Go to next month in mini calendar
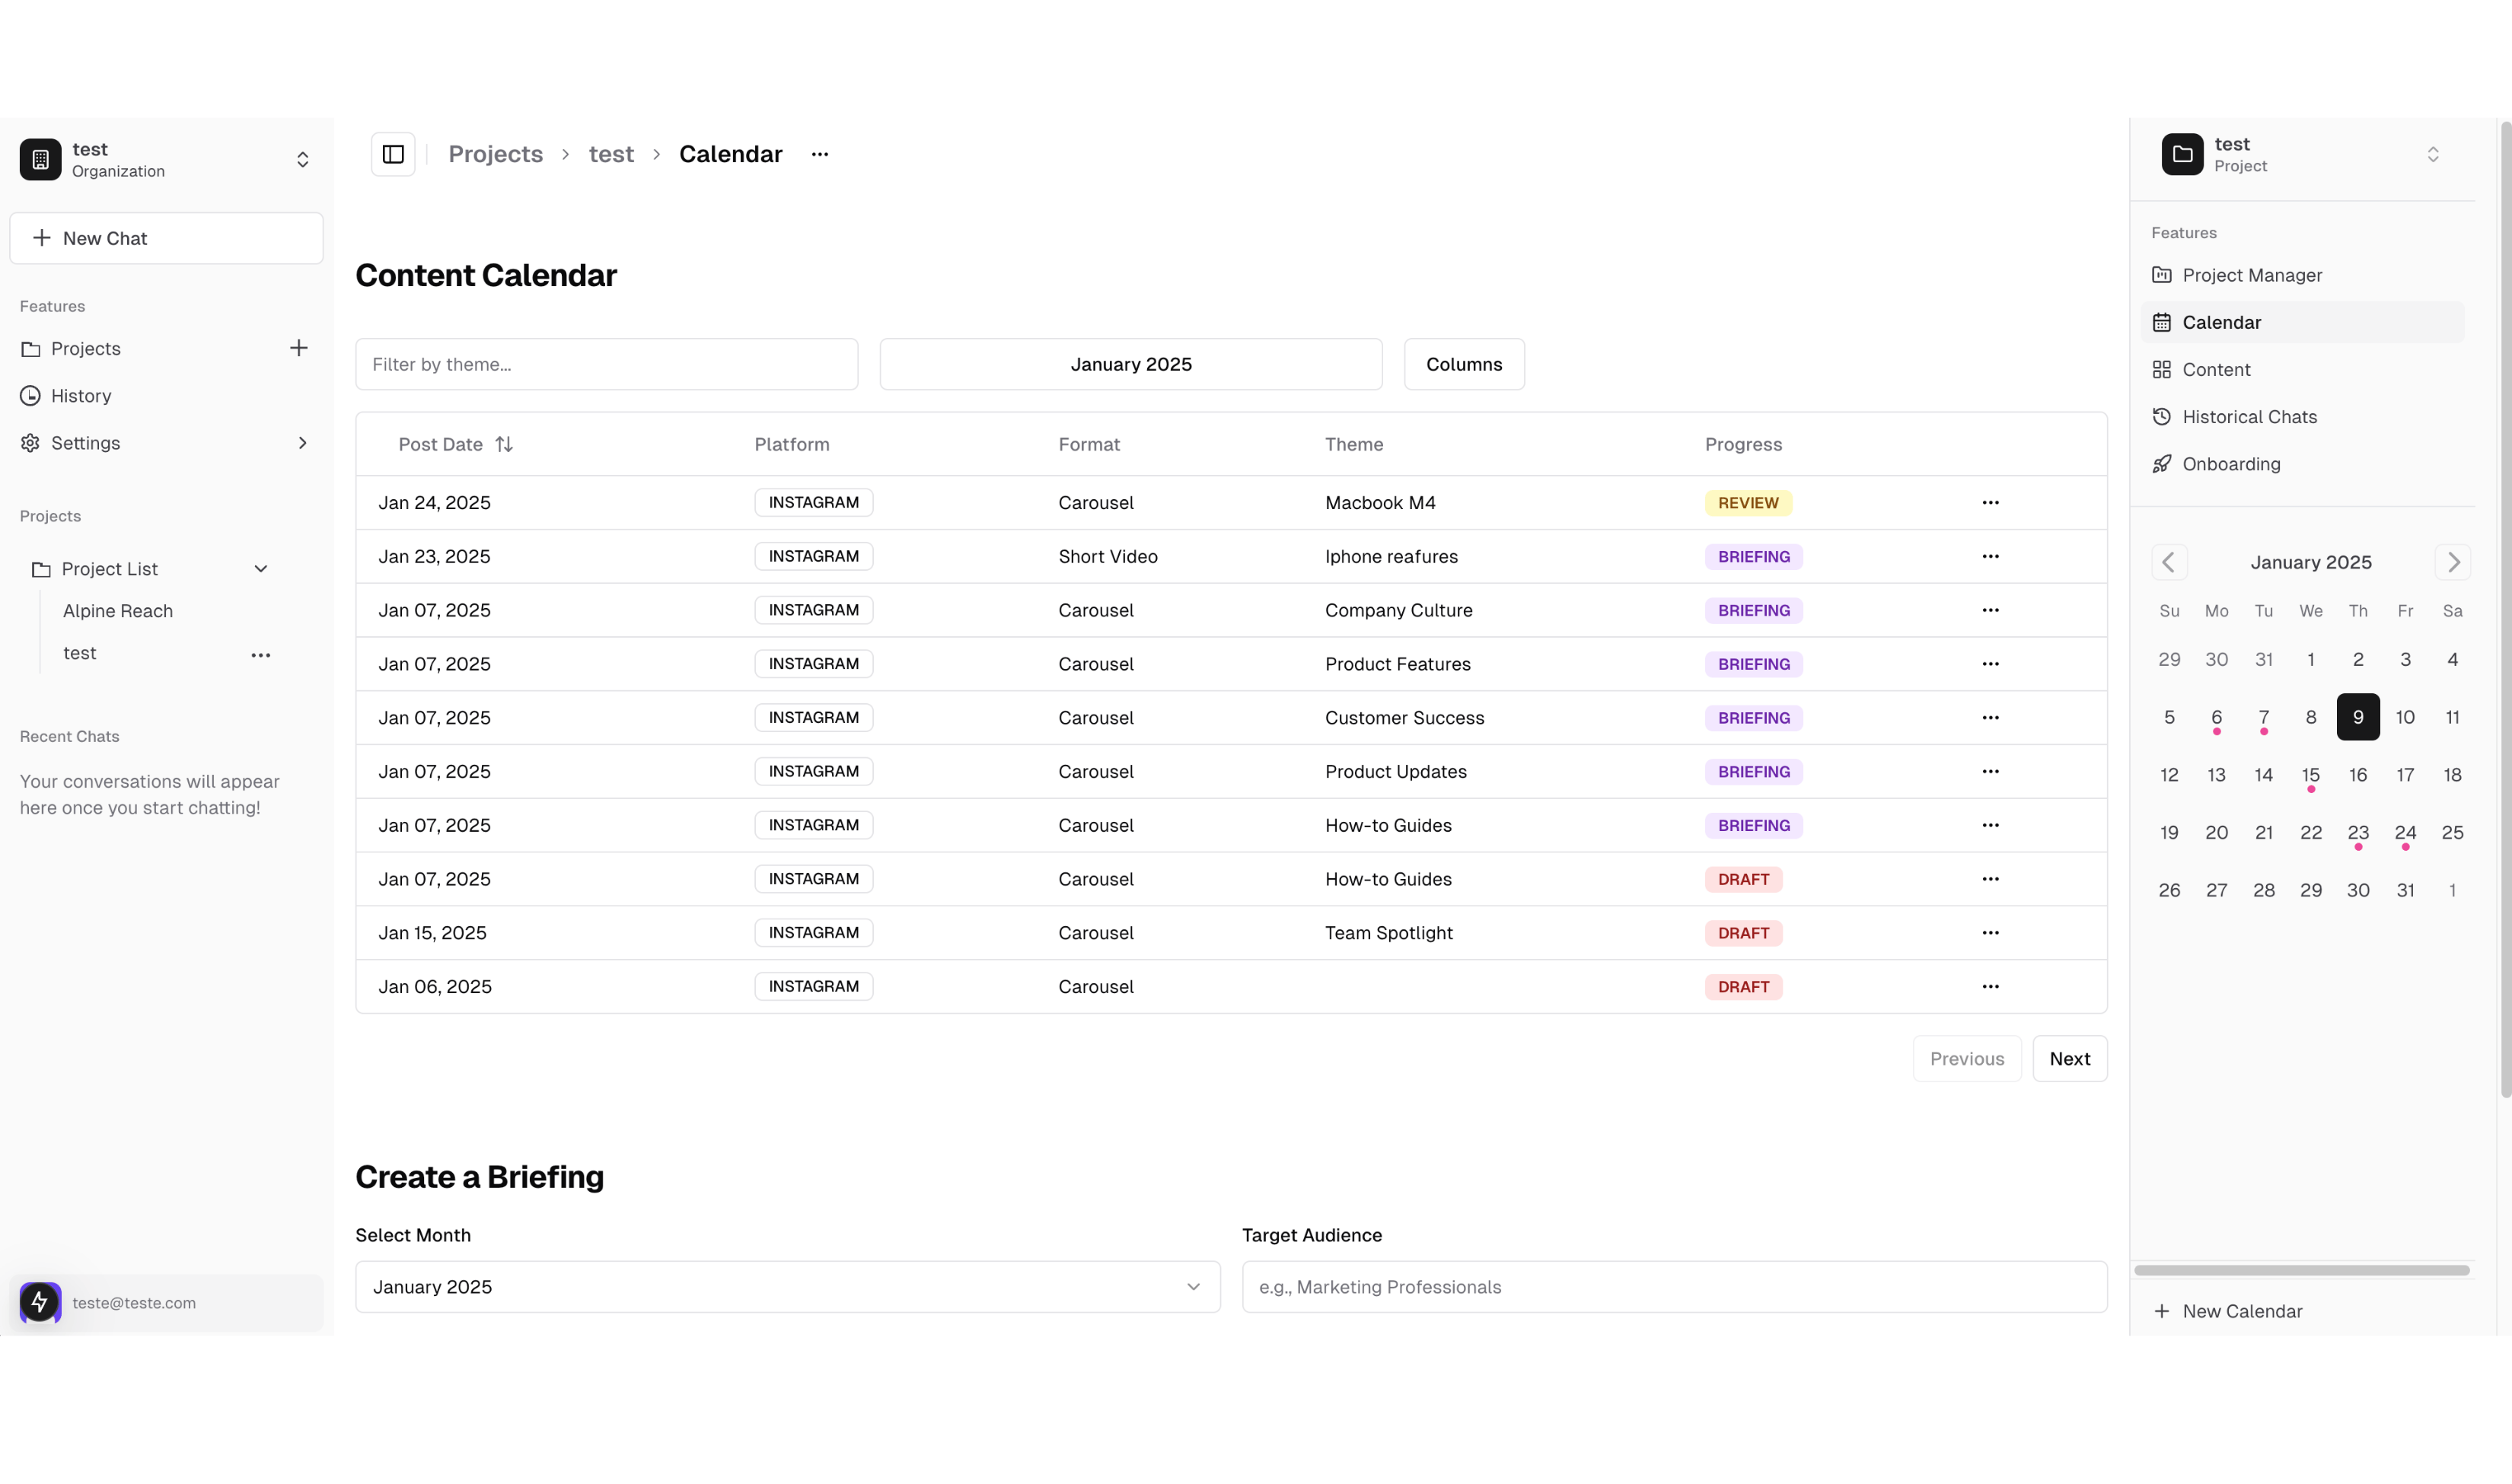 (2452, 562)
